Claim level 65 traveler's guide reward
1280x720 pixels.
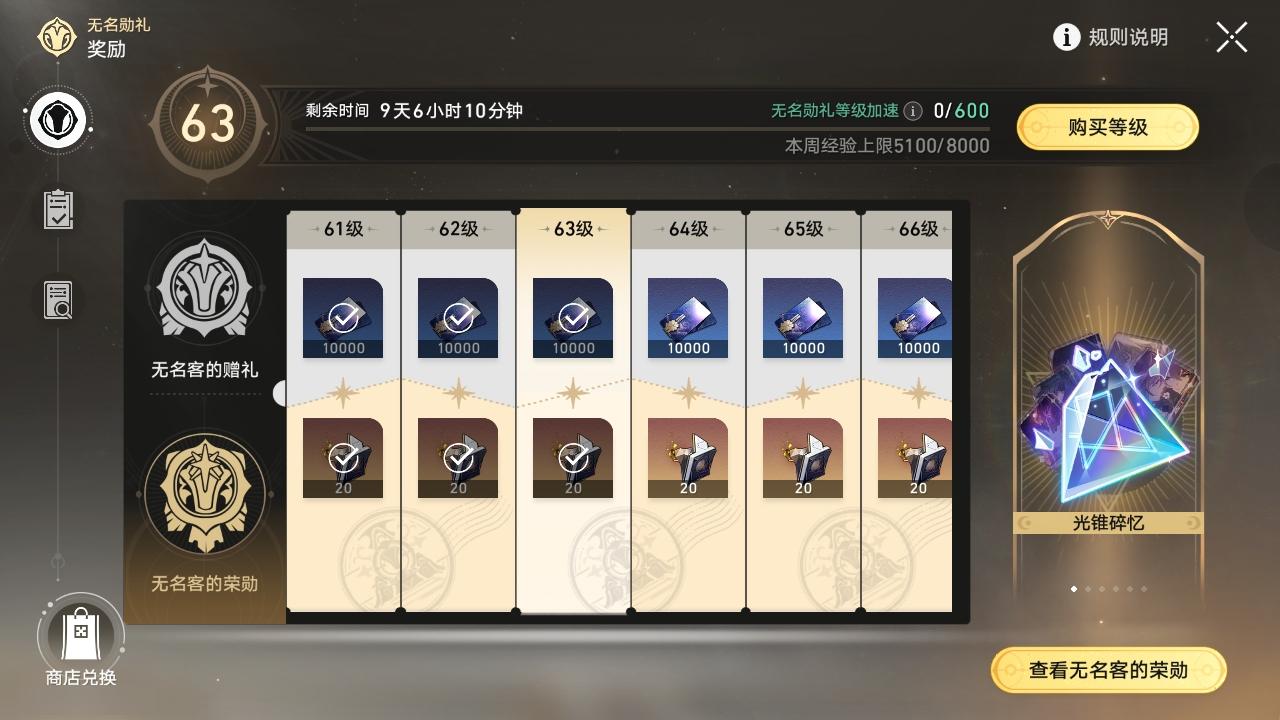[x=803, y=458]
